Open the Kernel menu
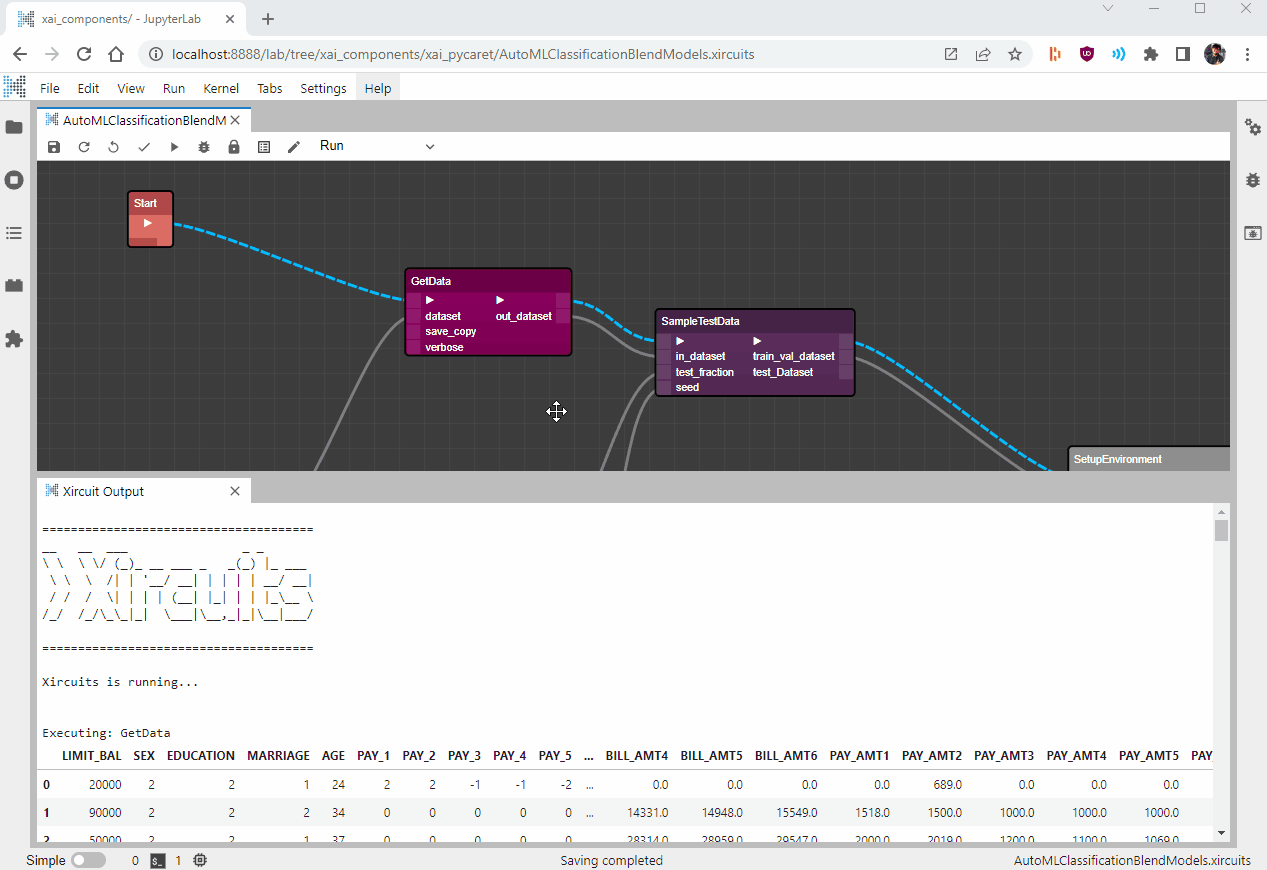Image resolution: width=1267 pixels, height=870 pixels. click(221, 88)
